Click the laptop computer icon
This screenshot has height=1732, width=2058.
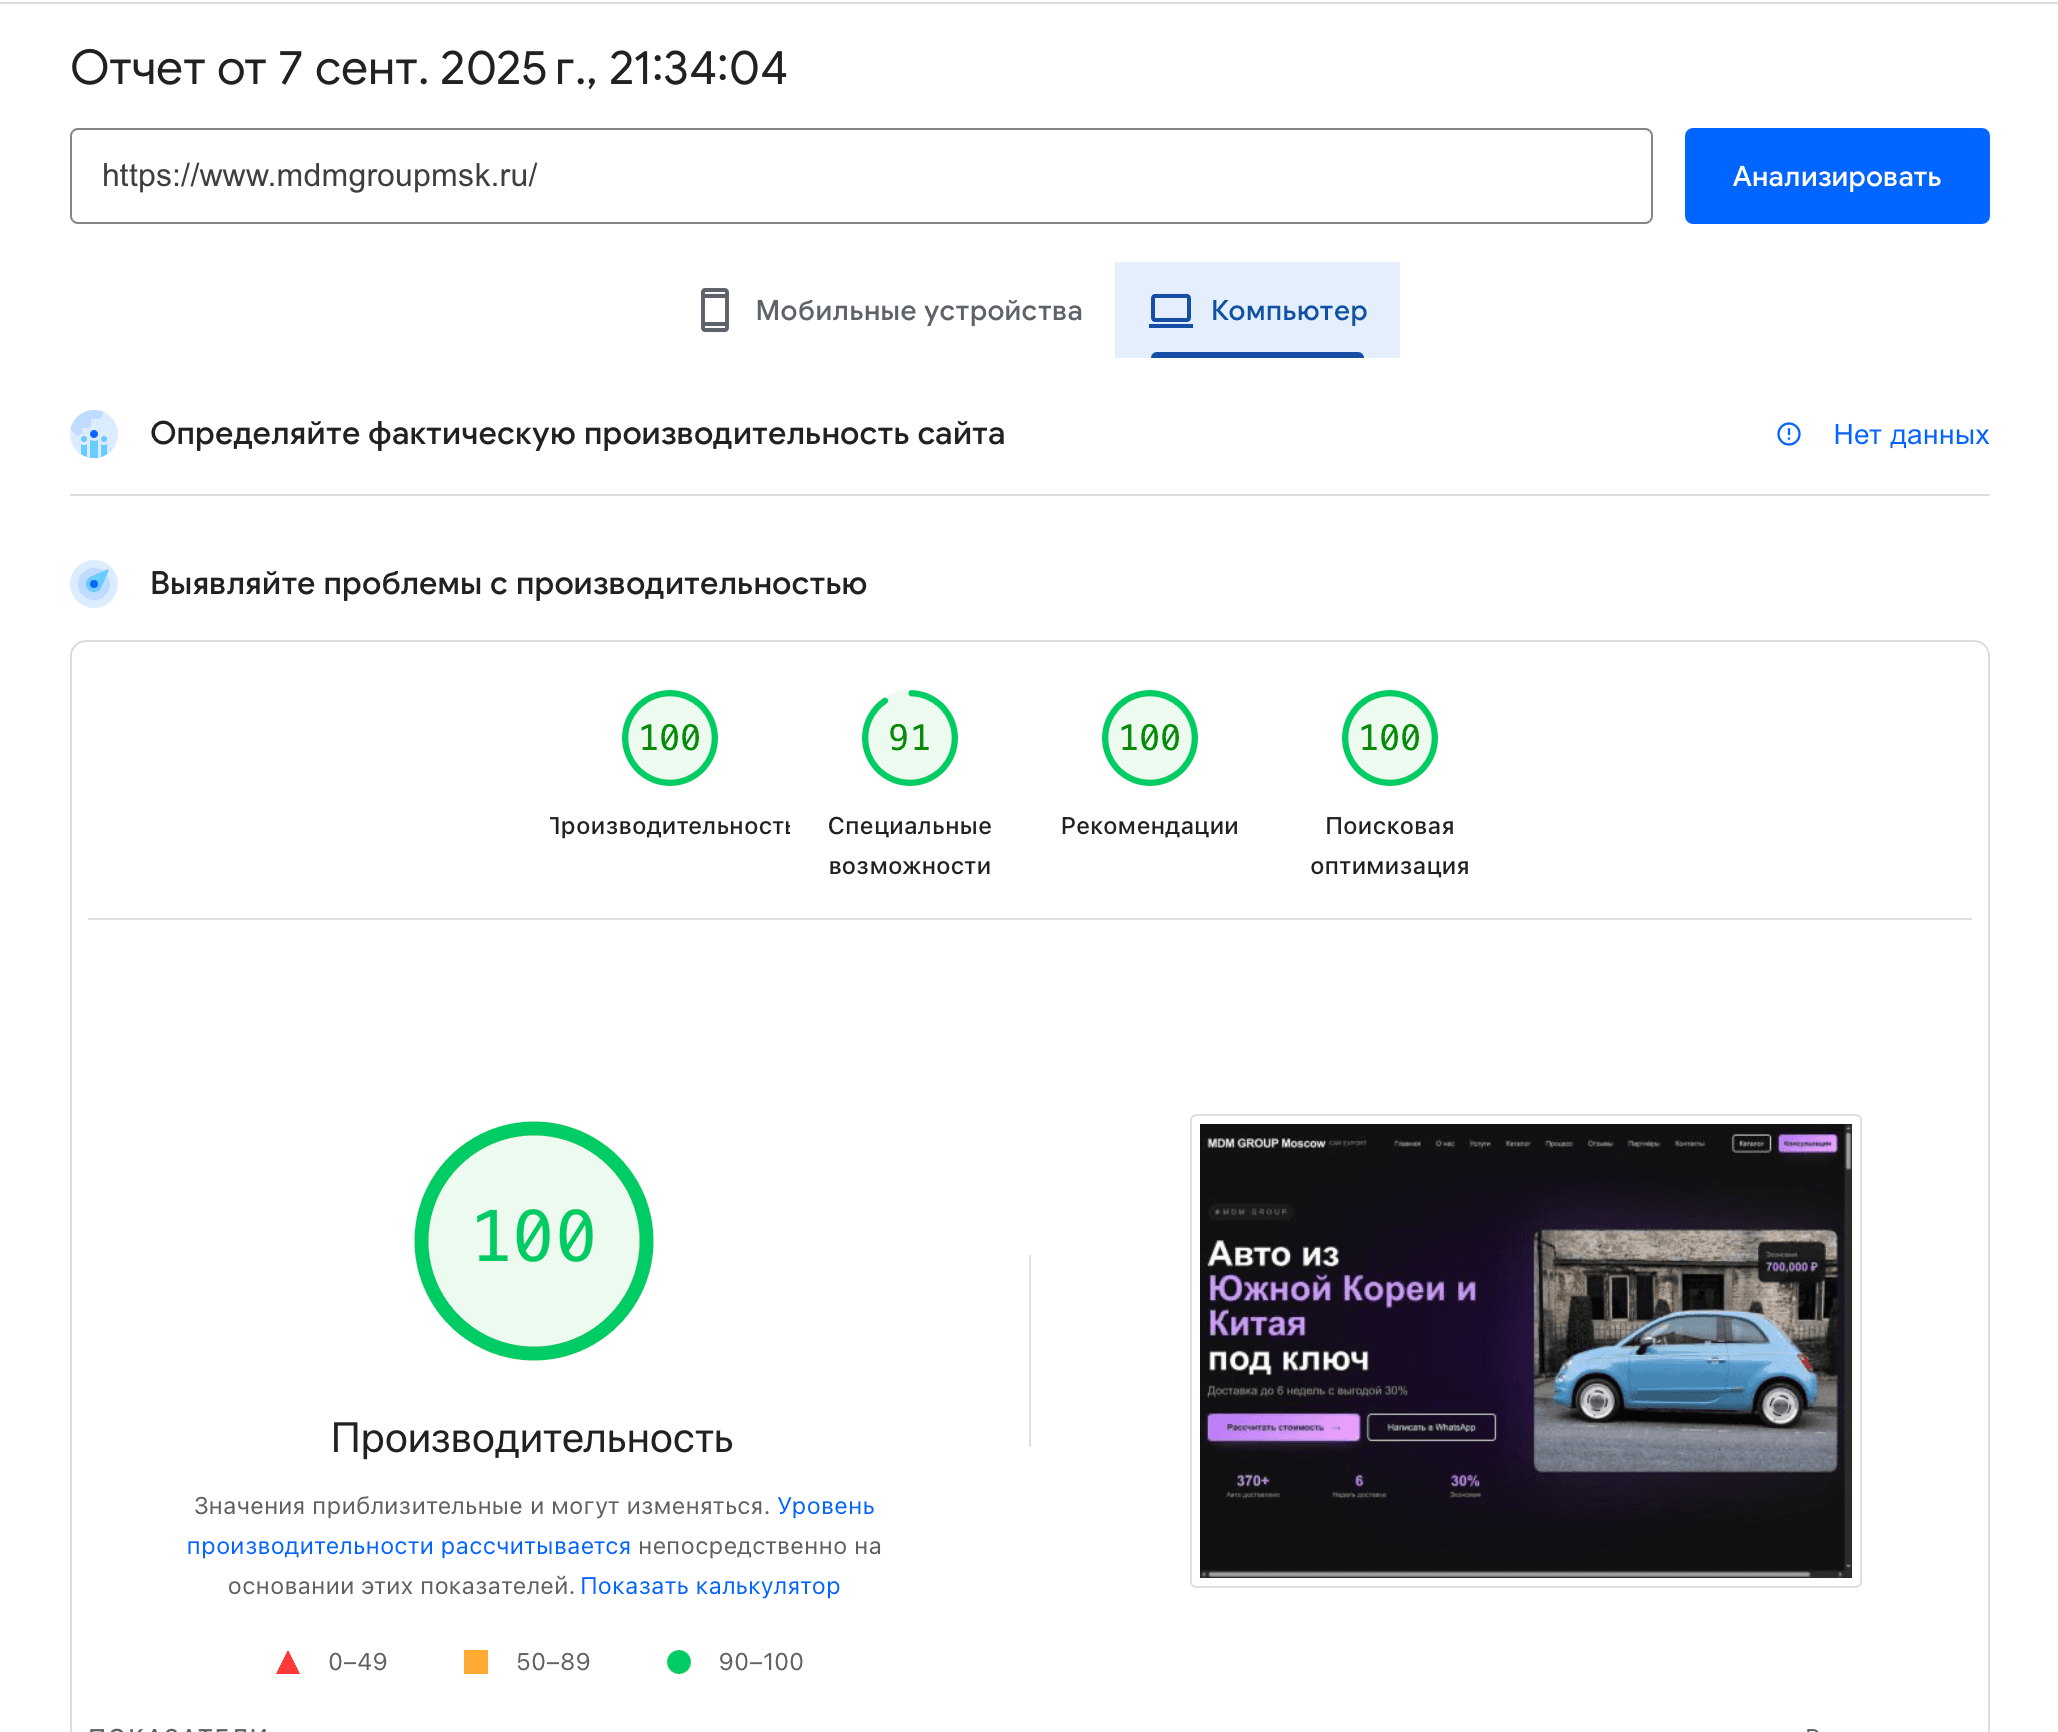1170,310
